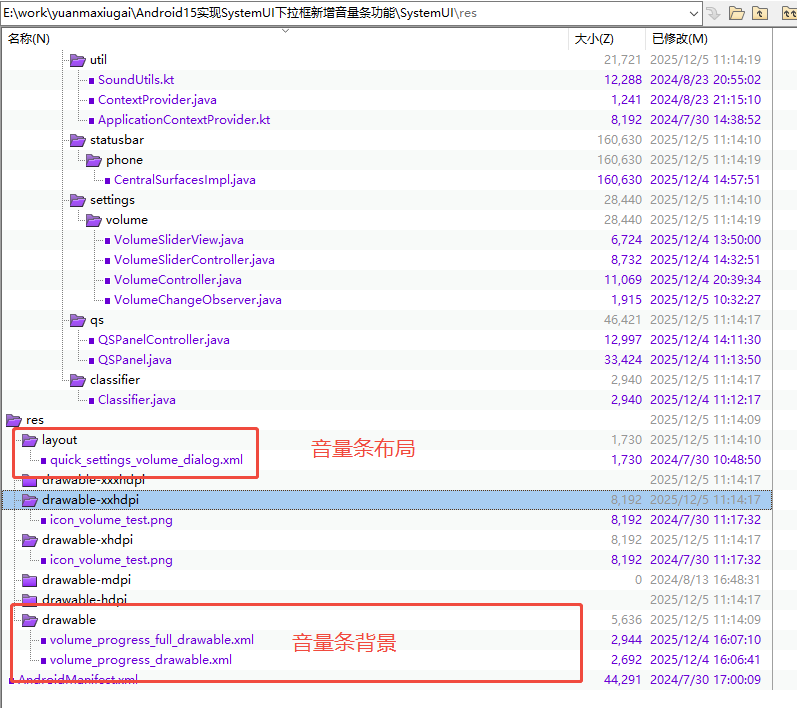Viewport: 797px width, 708px height.
Task: Click the util folder name
Action: [98, 60]
